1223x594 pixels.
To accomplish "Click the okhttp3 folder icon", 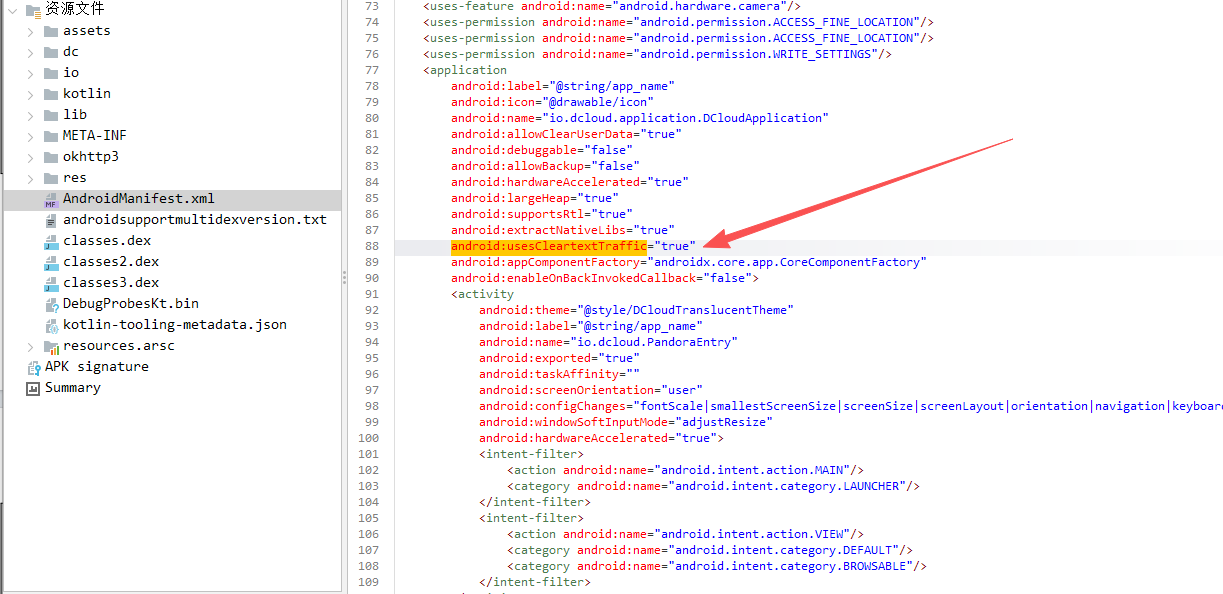I will point(51,157).
